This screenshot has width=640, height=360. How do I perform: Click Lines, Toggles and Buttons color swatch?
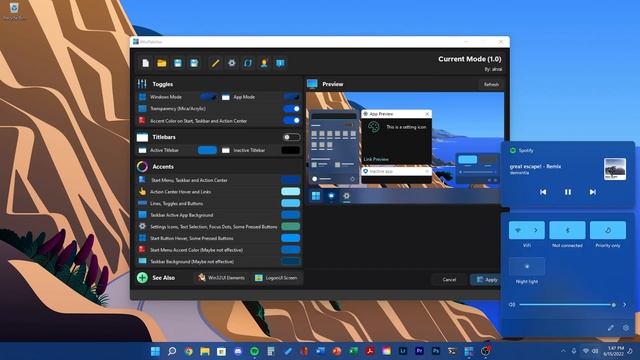(291, 203)
